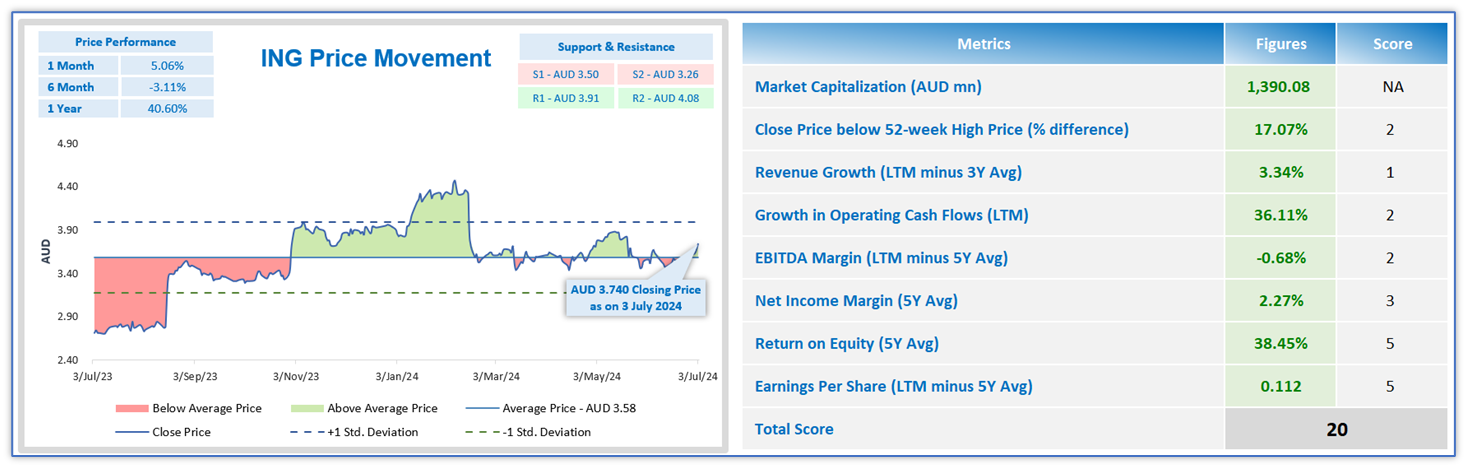Image resolution: width=1467 pixels, height=468 pixels.
Task: Click the R1 - AUD 3.91 cell
Action: click(567, 98)
